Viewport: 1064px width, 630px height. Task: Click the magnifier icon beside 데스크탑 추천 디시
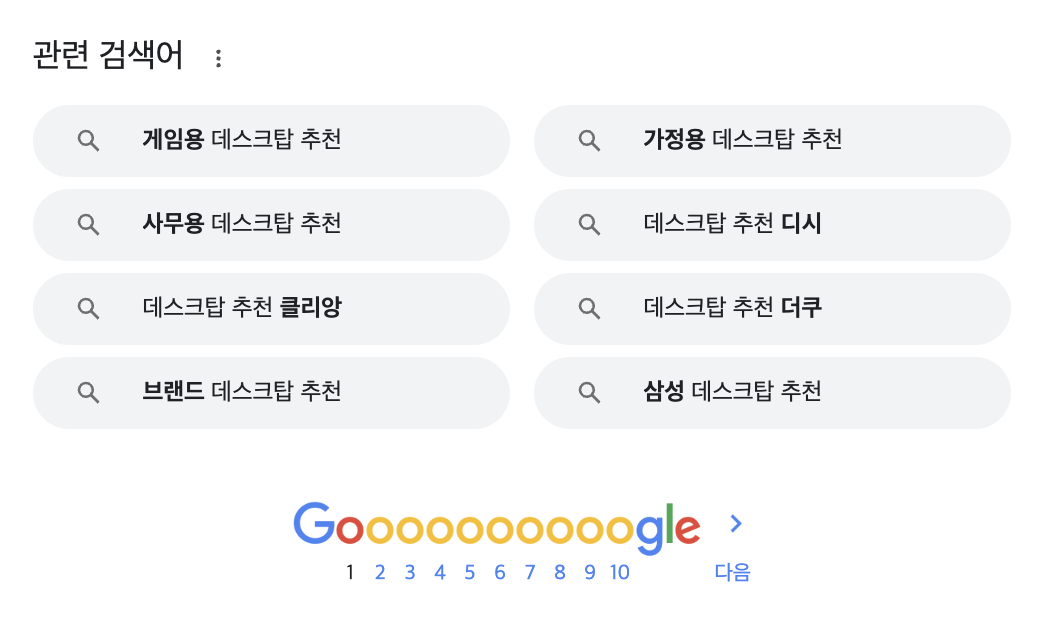589,225
